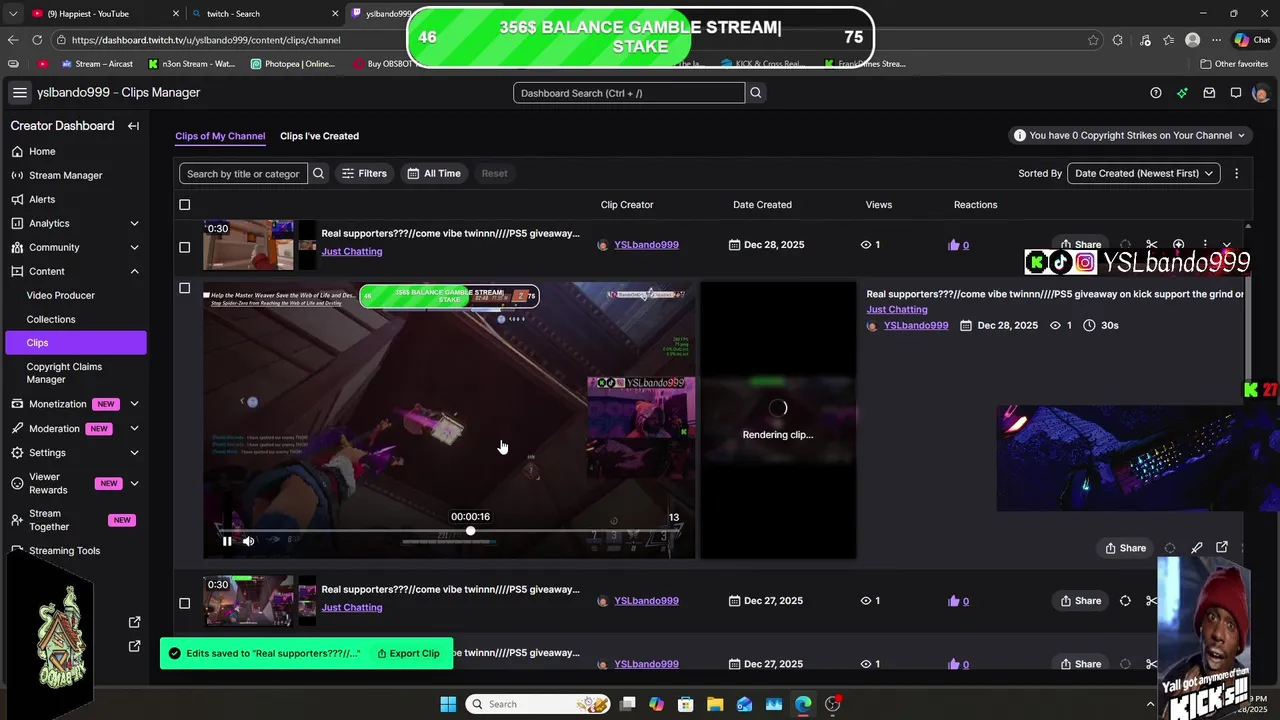Open Video Producer under Content

tap(61, 295)
